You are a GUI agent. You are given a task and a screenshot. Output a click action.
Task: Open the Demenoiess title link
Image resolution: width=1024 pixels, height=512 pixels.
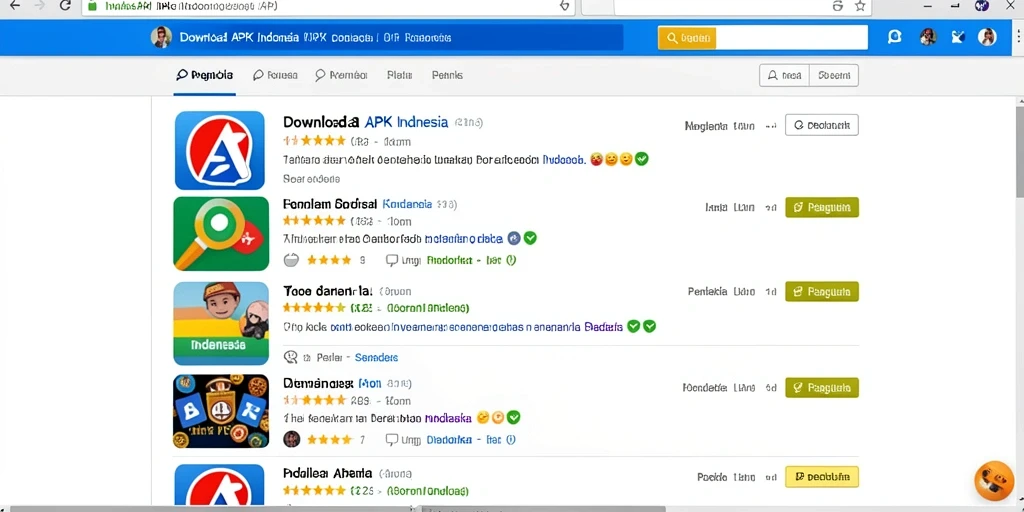319,383
